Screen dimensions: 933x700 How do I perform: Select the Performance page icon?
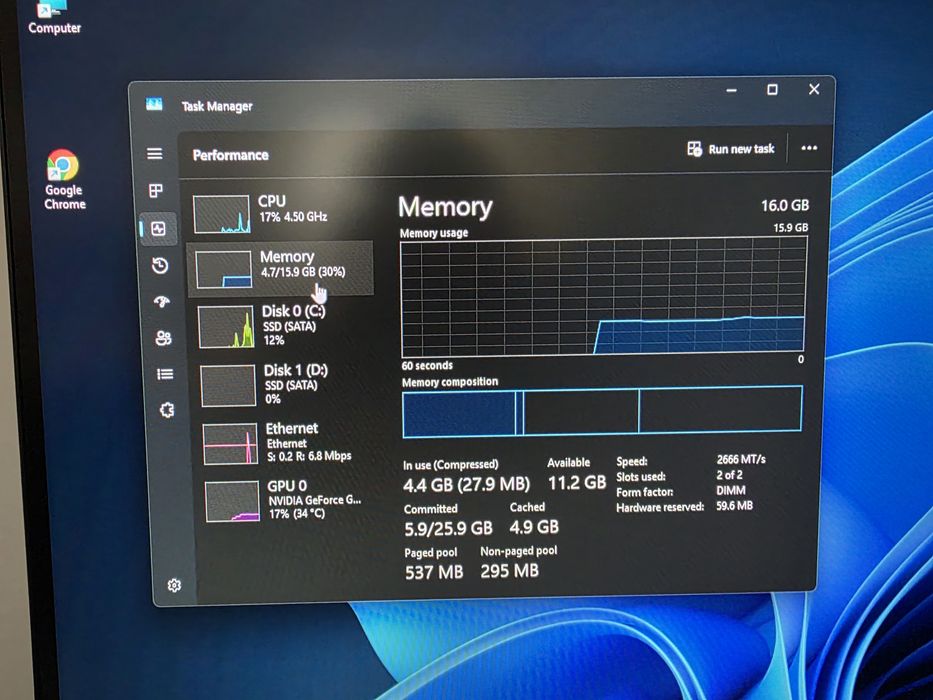click(x=158, y=229)
